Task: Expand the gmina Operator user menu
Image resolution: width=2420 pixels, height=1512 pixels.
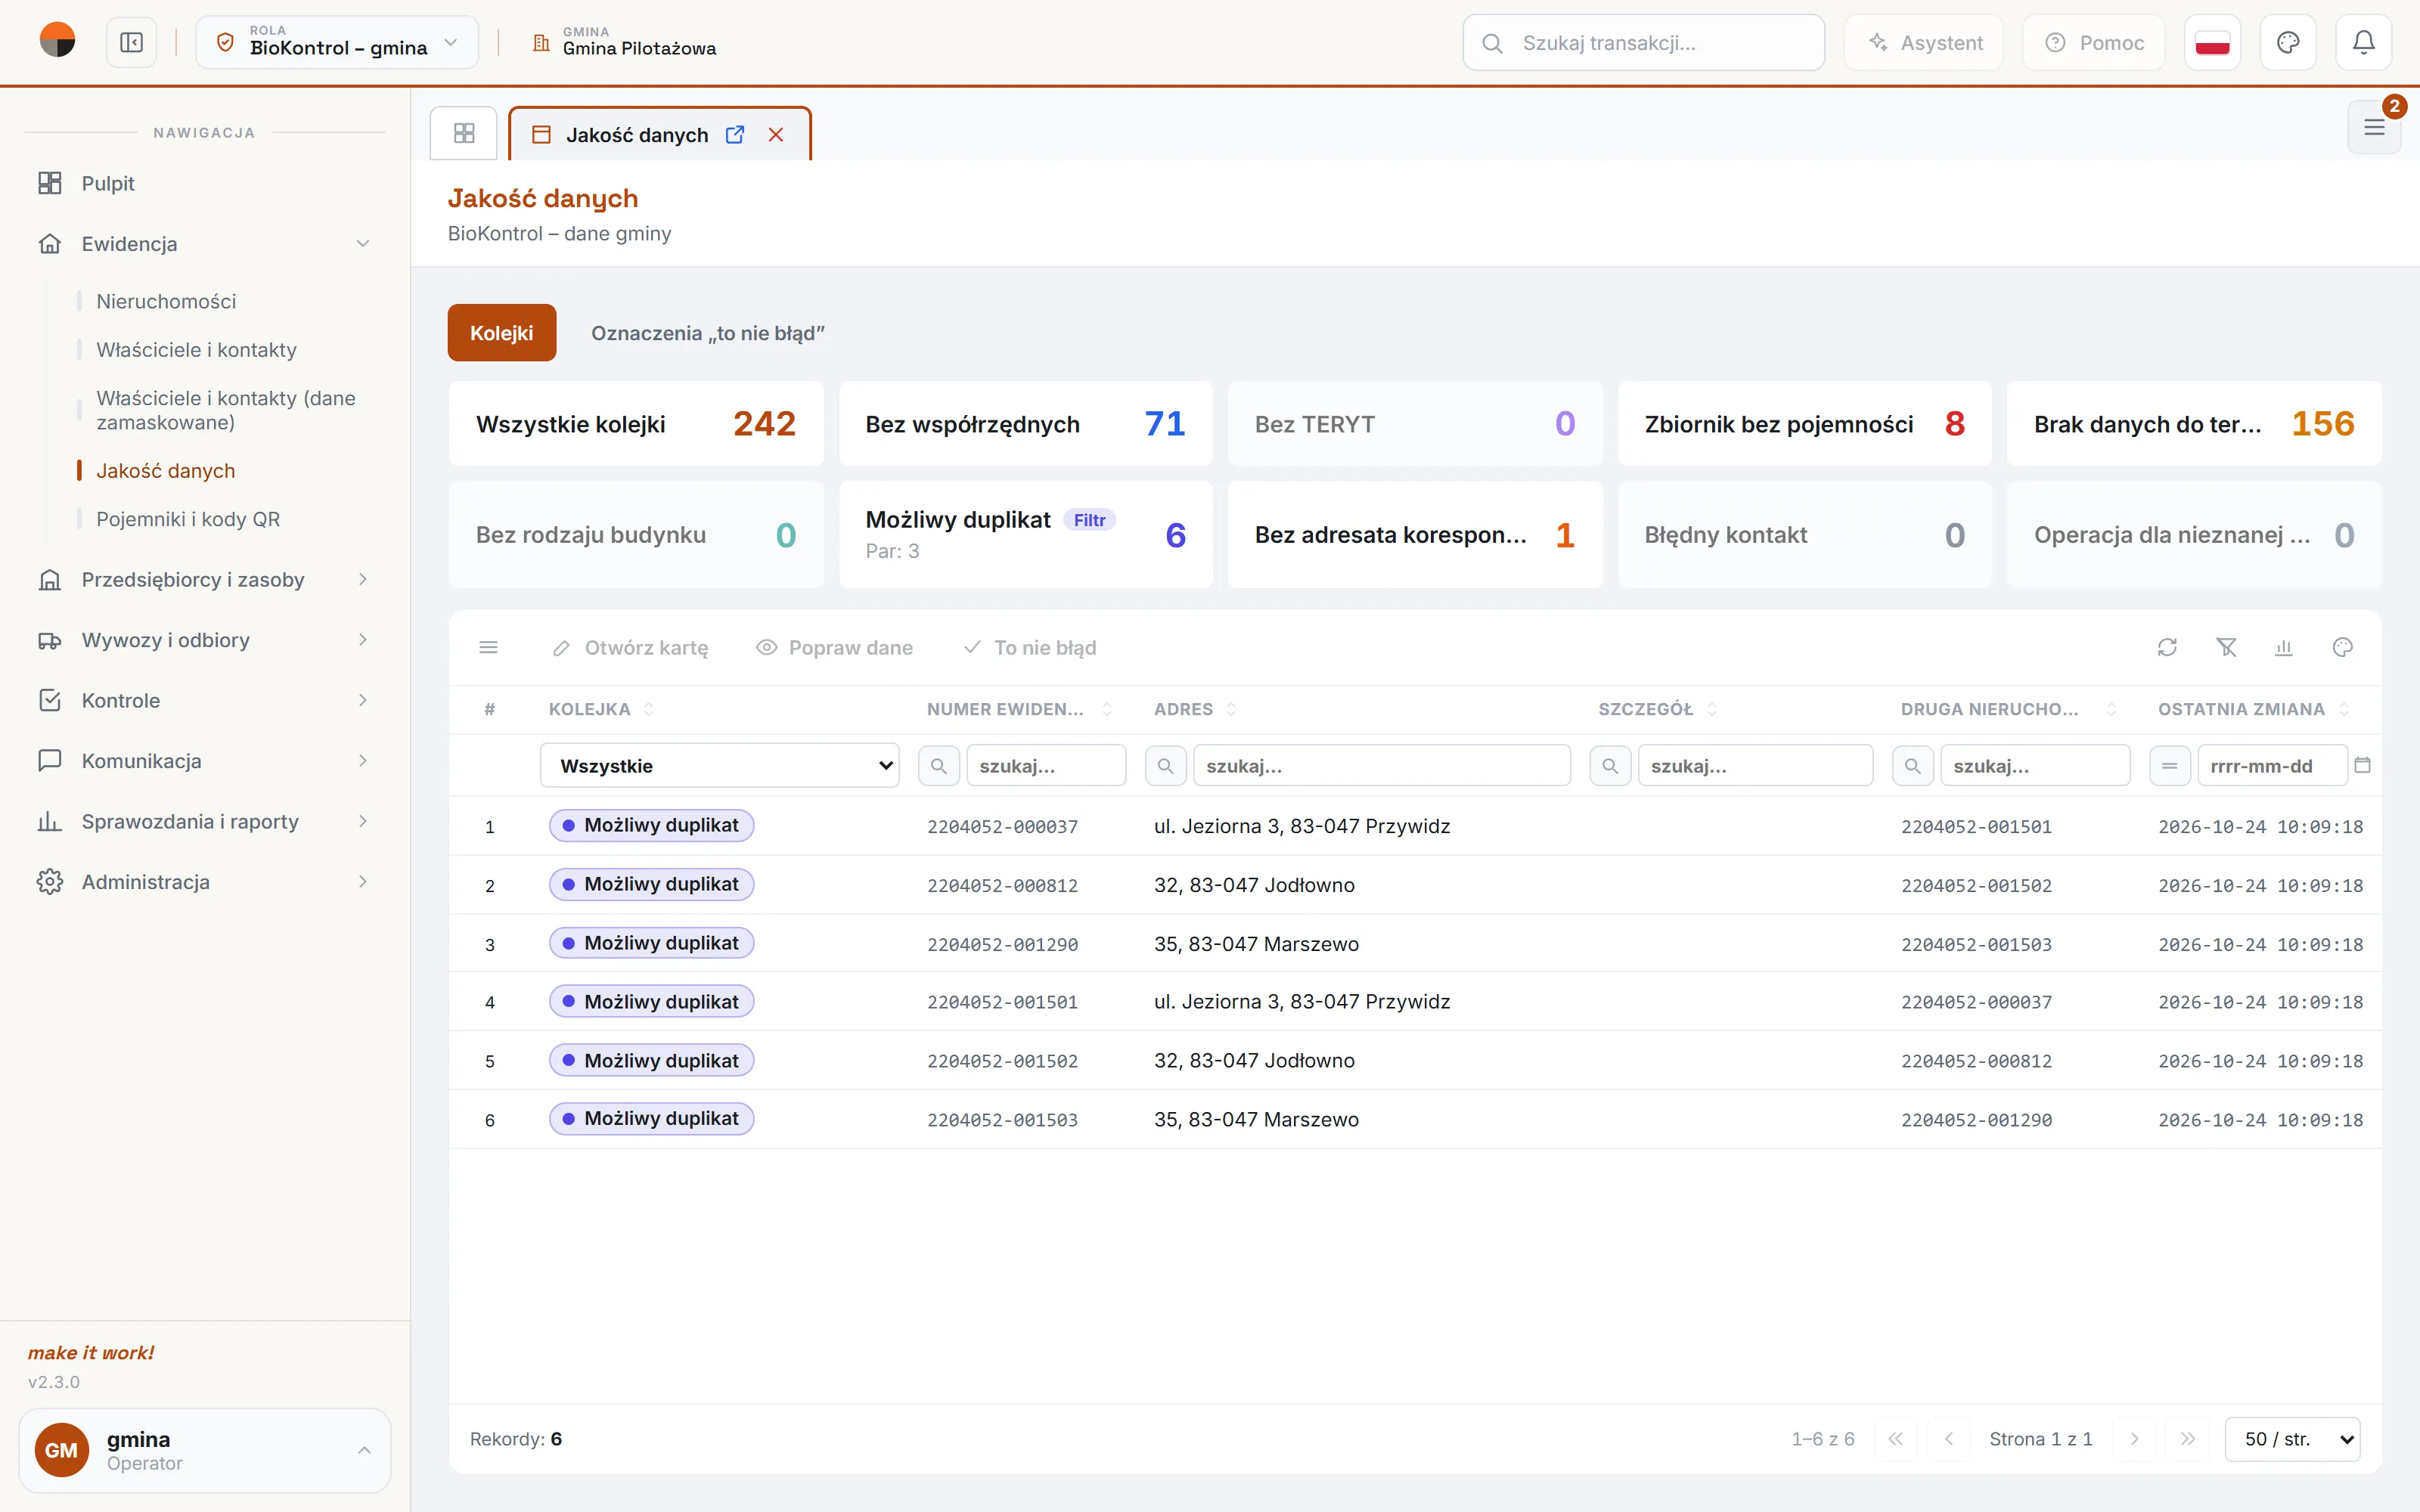Action: 204,1450
